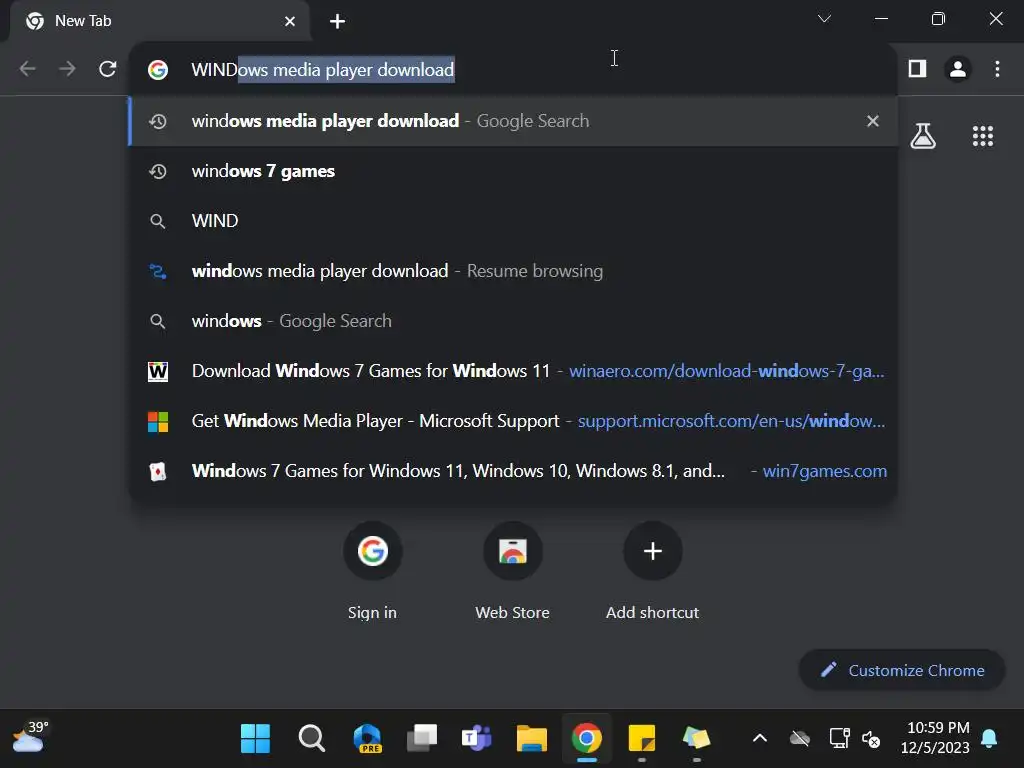Click the OneDrive cloud tray icon
This screenshot has height=768, width=1024.
799,739
